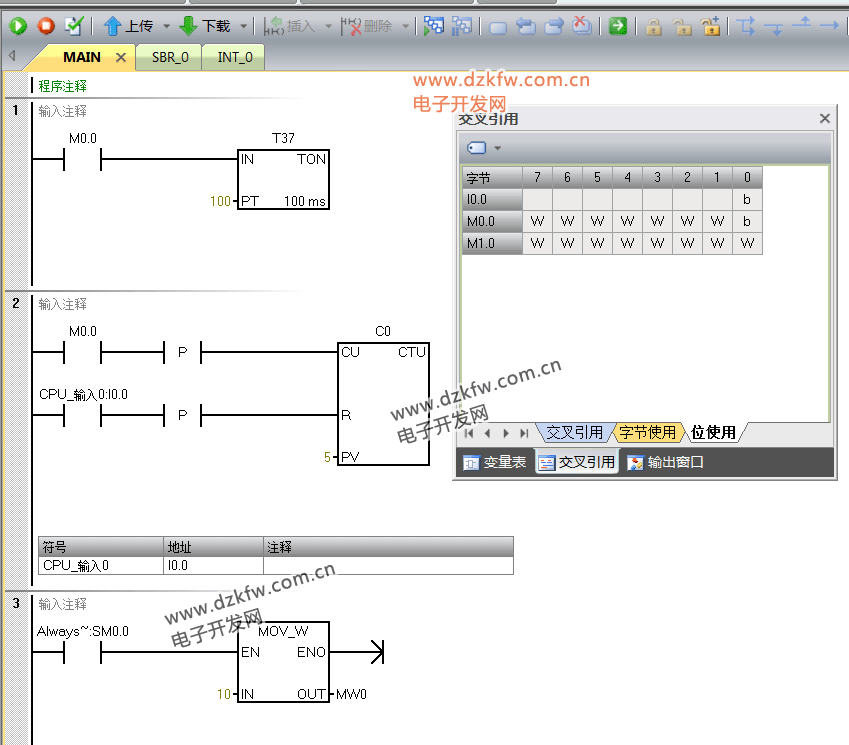This screenshot has height=745, width=849.
Task: Click the 下载 (Download) button
Action: 205,26
